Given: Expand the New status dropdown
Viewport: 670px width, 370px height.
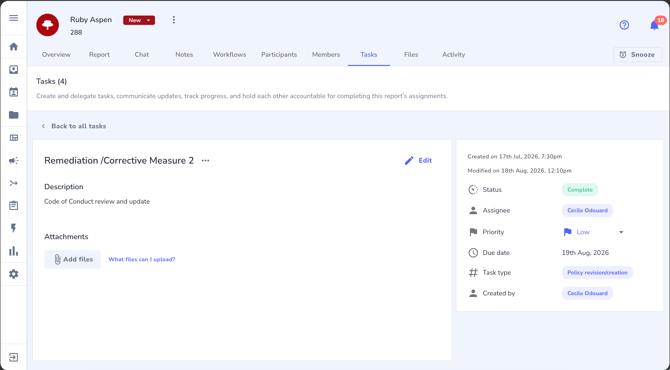Looking at the screenshot, I should pos(139,20).
